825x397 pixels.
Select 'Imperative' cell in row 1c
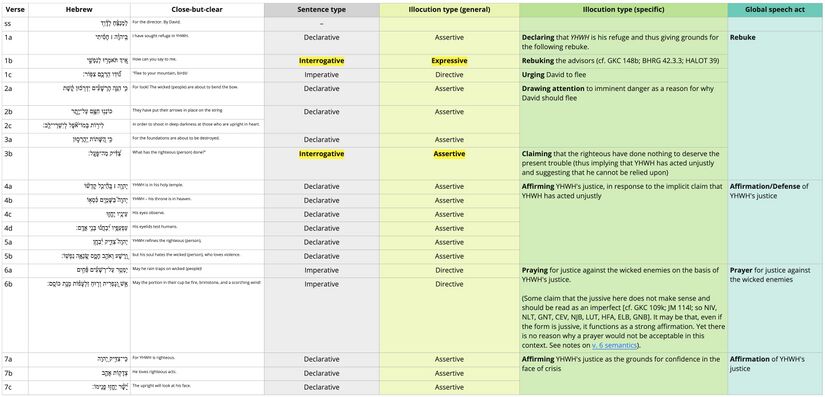point(321,75)
